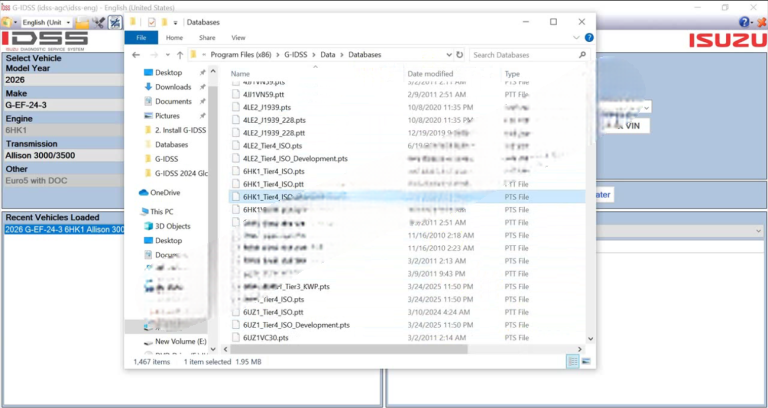Select G-IDSS in the address breadcrumb

coord(296,55)
